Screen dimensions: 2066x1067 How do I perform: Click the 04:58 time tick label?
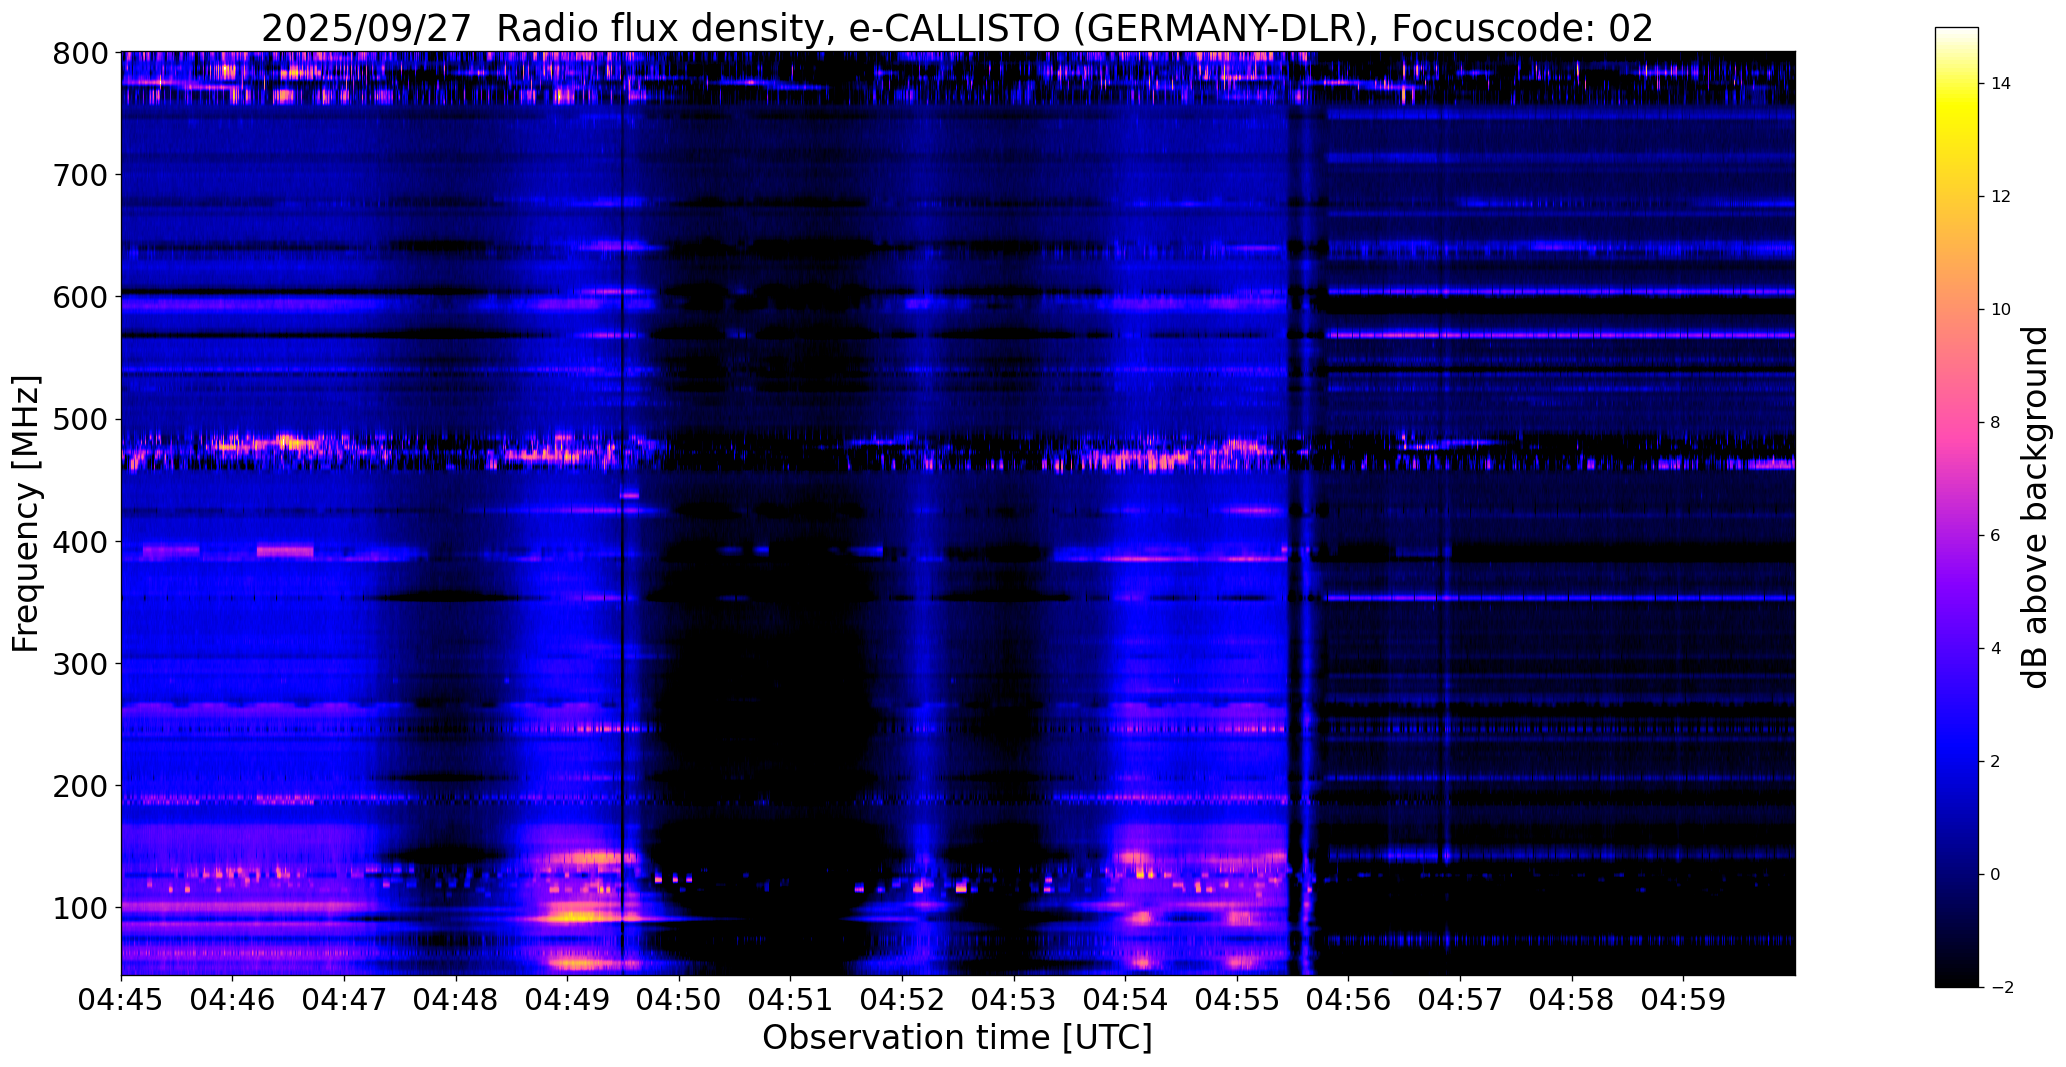[x=1573, y=1001]
